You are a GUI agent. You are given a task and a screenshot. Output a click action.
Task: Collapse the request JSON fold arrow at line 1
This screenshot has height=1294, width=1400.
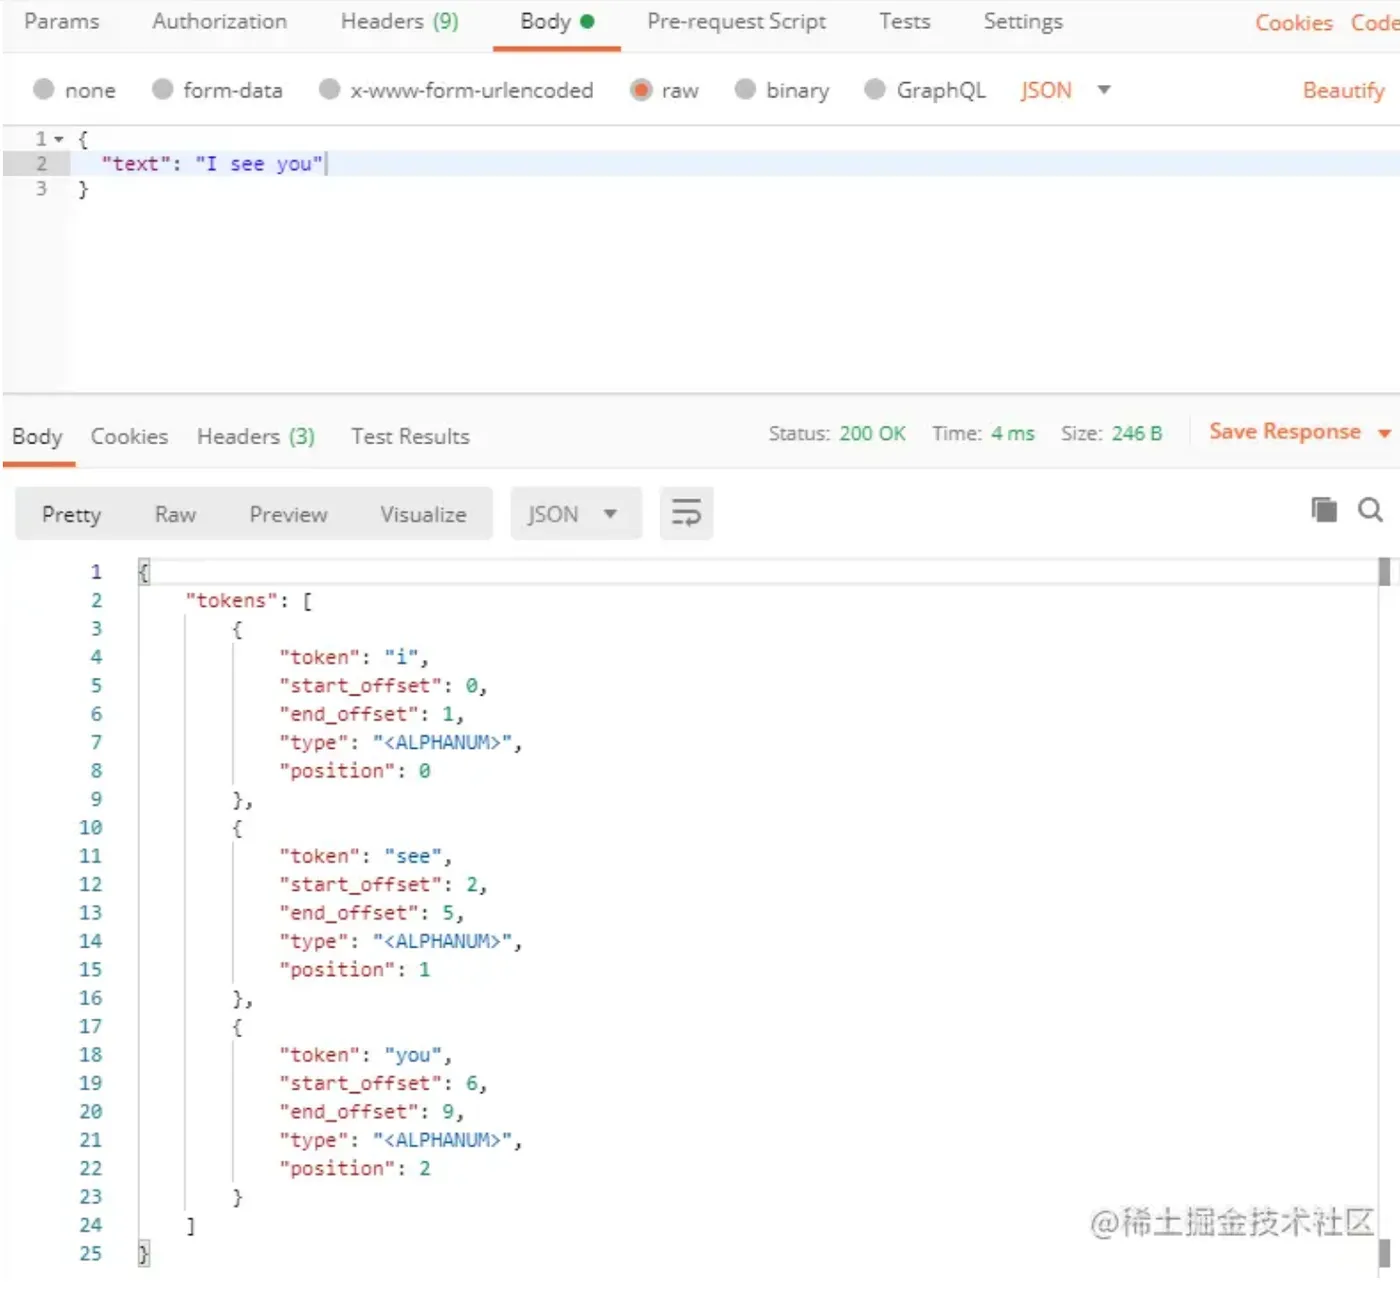click(59, 139)
